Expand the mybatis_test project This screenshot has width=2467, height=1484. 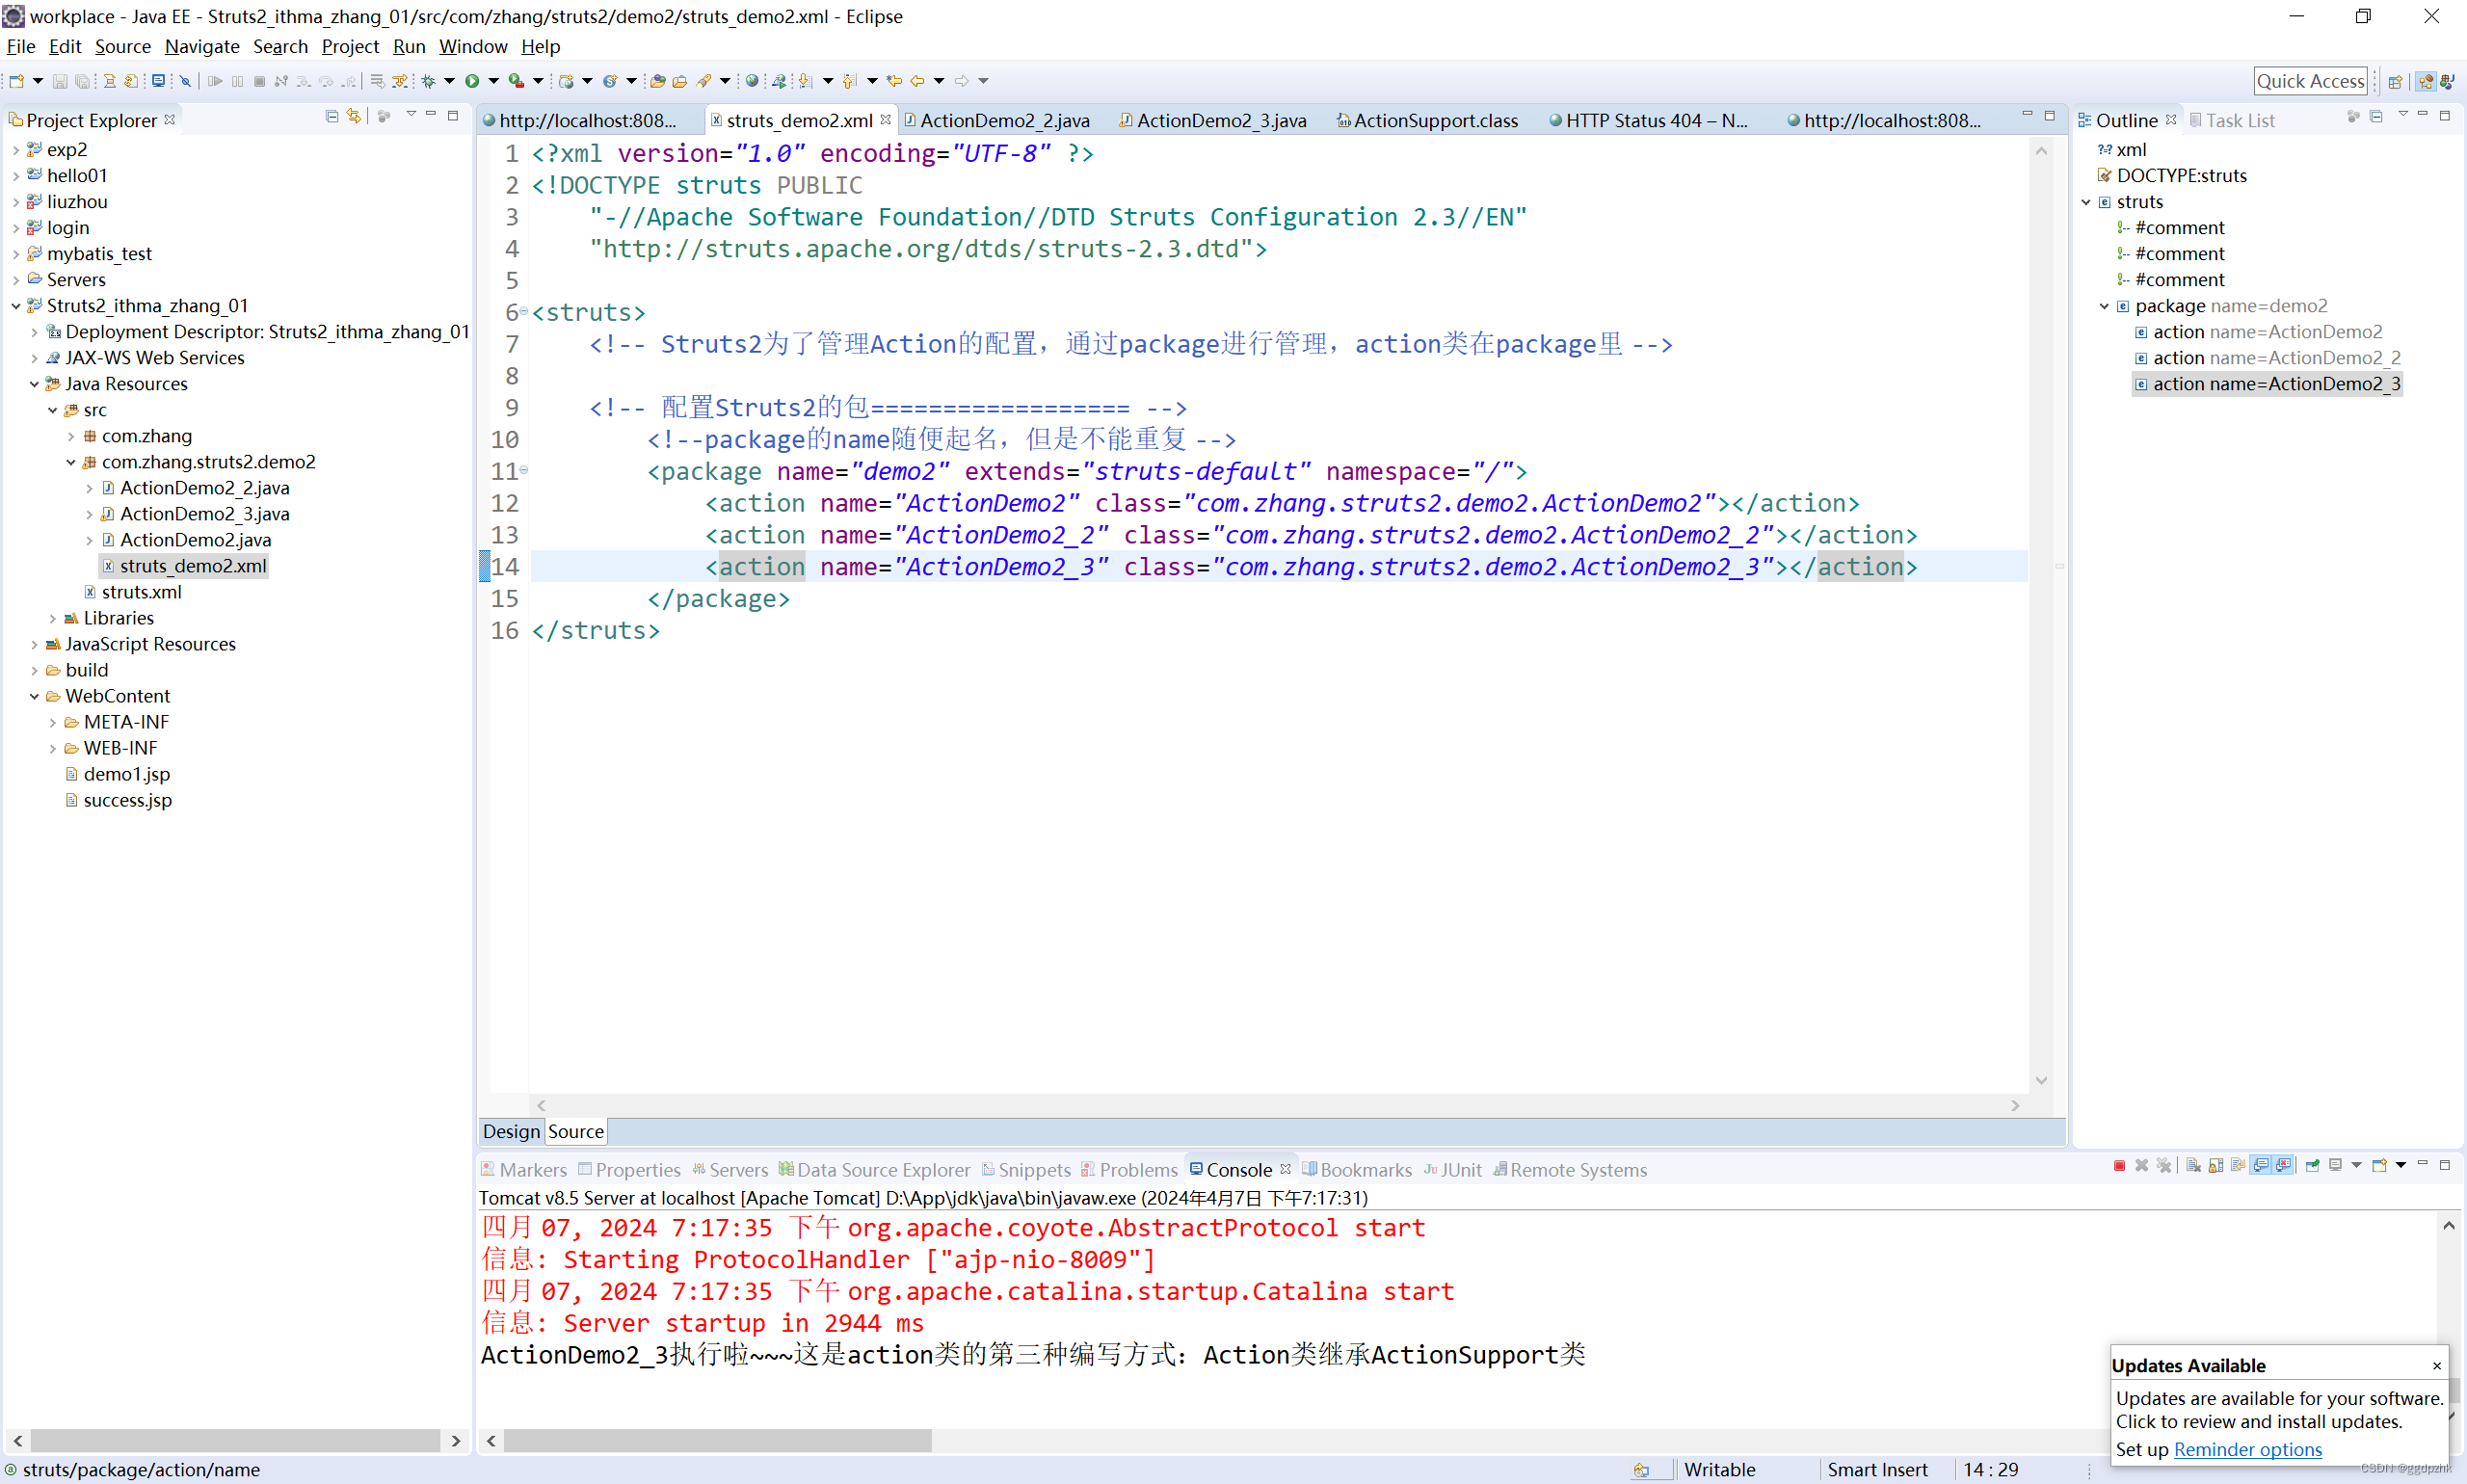(16, 254)
